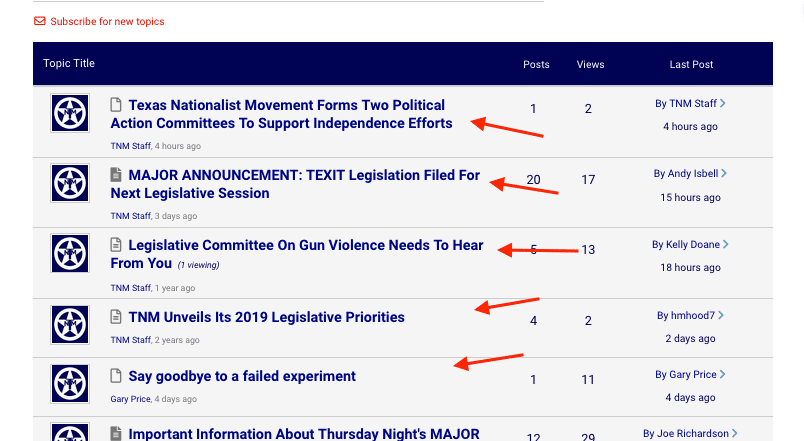Click '4 hours ago' last post time
This screenshot has height=441, width=804.
pyautogui.click(x=690, y=127)
